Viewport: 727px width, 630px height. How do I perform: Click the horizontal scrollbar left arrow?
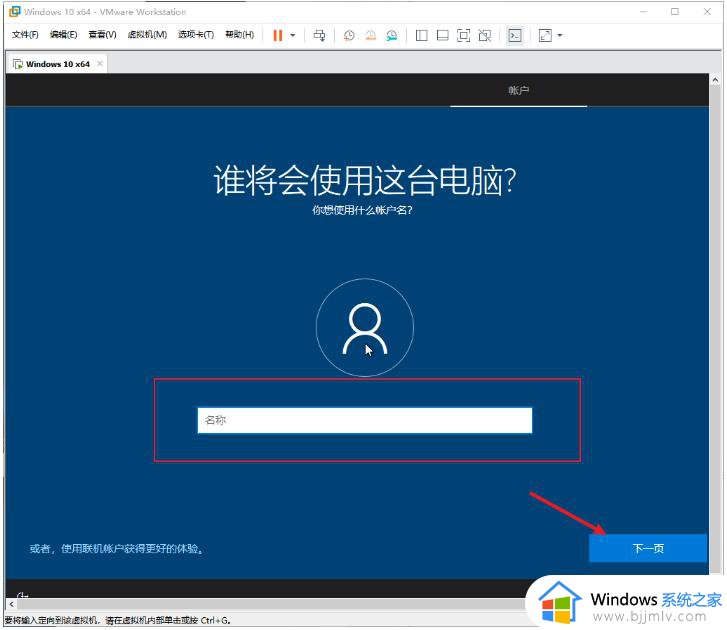tap(12, 604)
